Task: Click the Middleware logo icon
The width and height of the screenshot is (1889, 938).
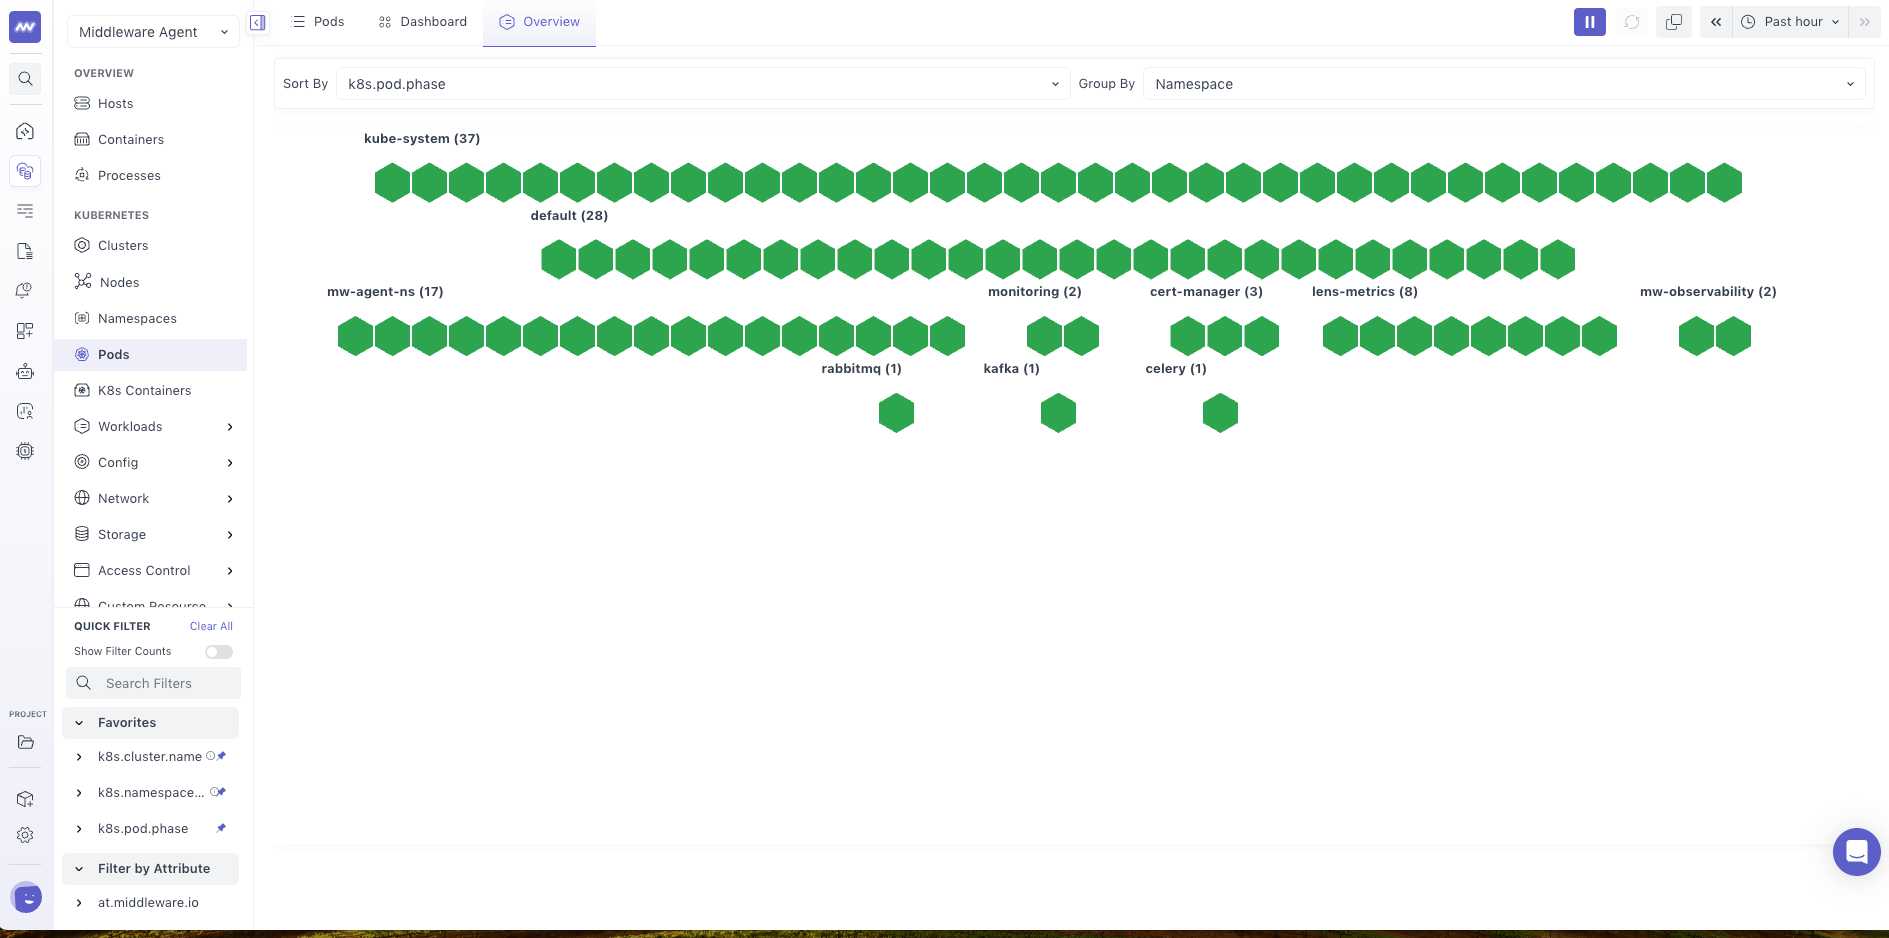Action: coord(25,27)
